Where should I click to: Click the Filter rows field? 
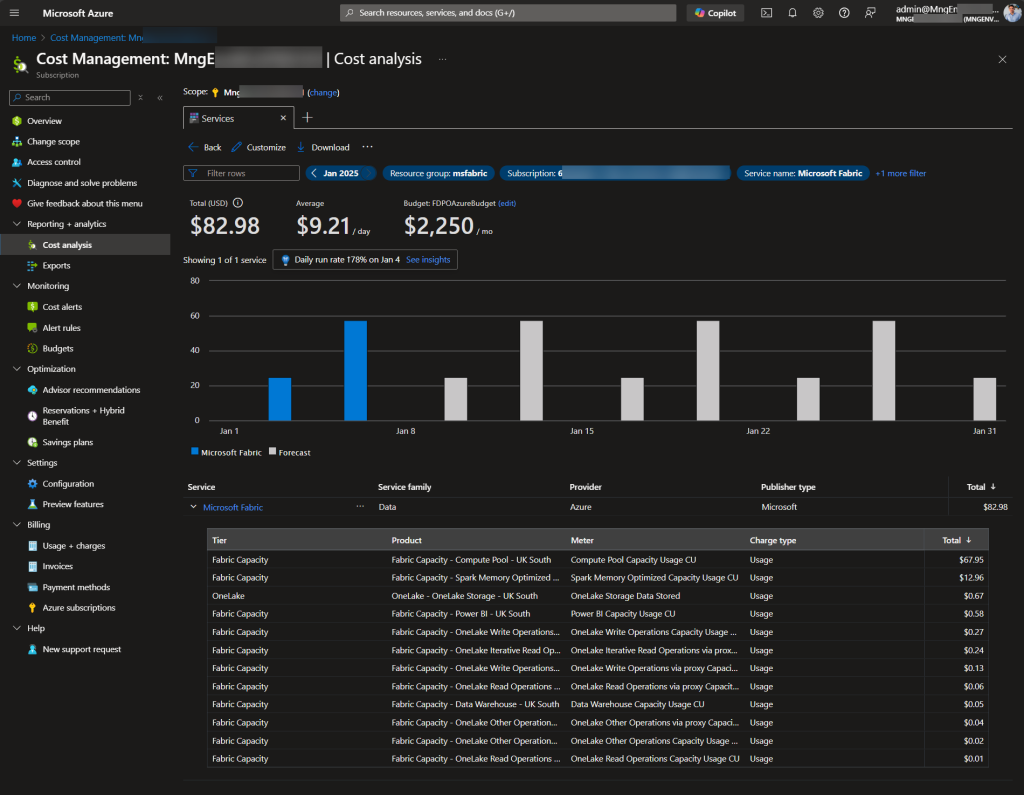tap(241, 173)
